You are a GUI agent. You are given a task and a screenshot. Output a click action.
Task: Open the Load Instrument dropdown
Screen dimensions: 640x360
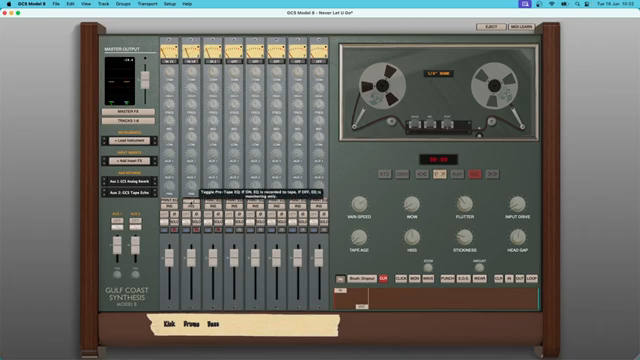[x=129, y=141]
